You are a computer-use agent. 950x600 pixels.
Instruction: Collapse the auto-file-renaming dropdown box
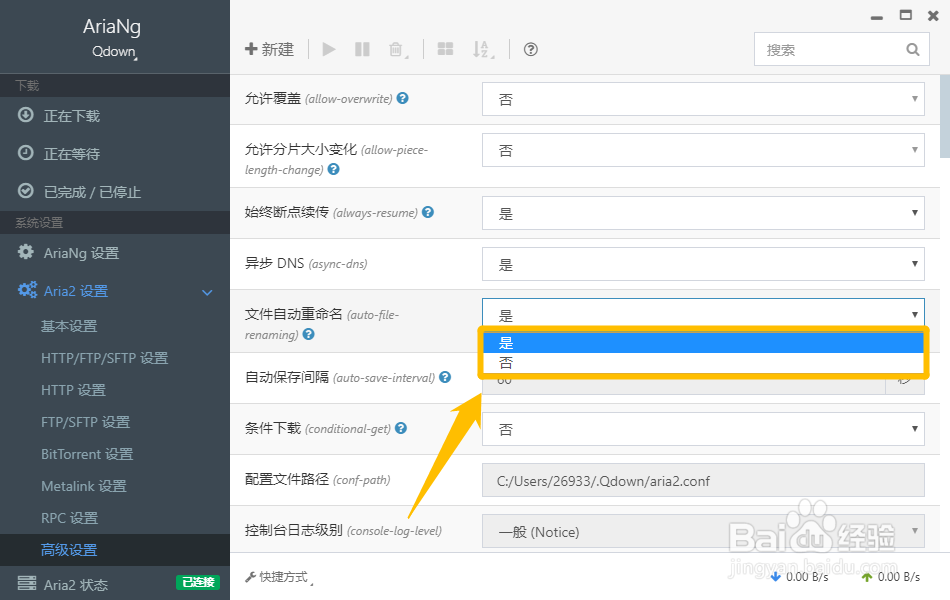(x=703, y=313)
